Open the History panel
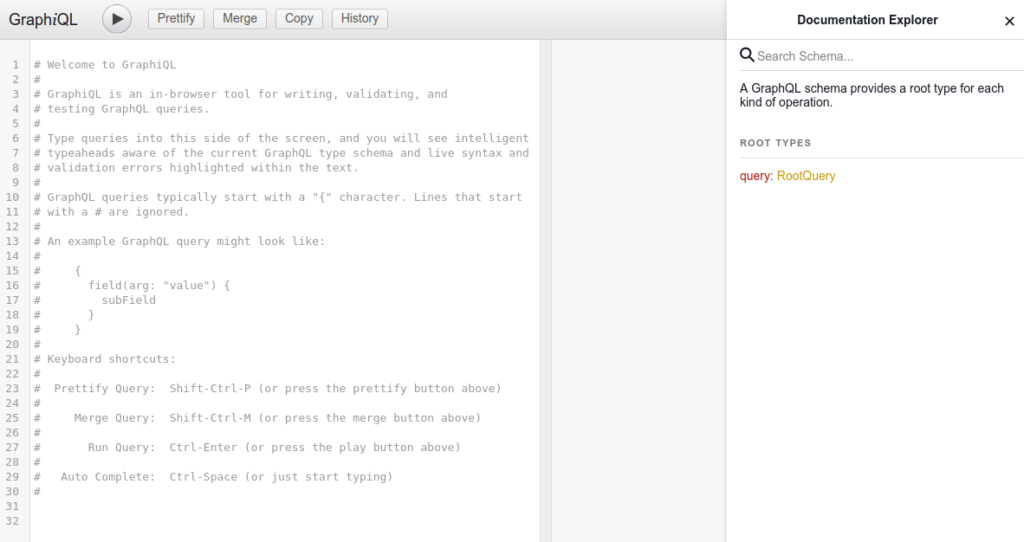This screenshot has height=542, width=1024. 360,18
